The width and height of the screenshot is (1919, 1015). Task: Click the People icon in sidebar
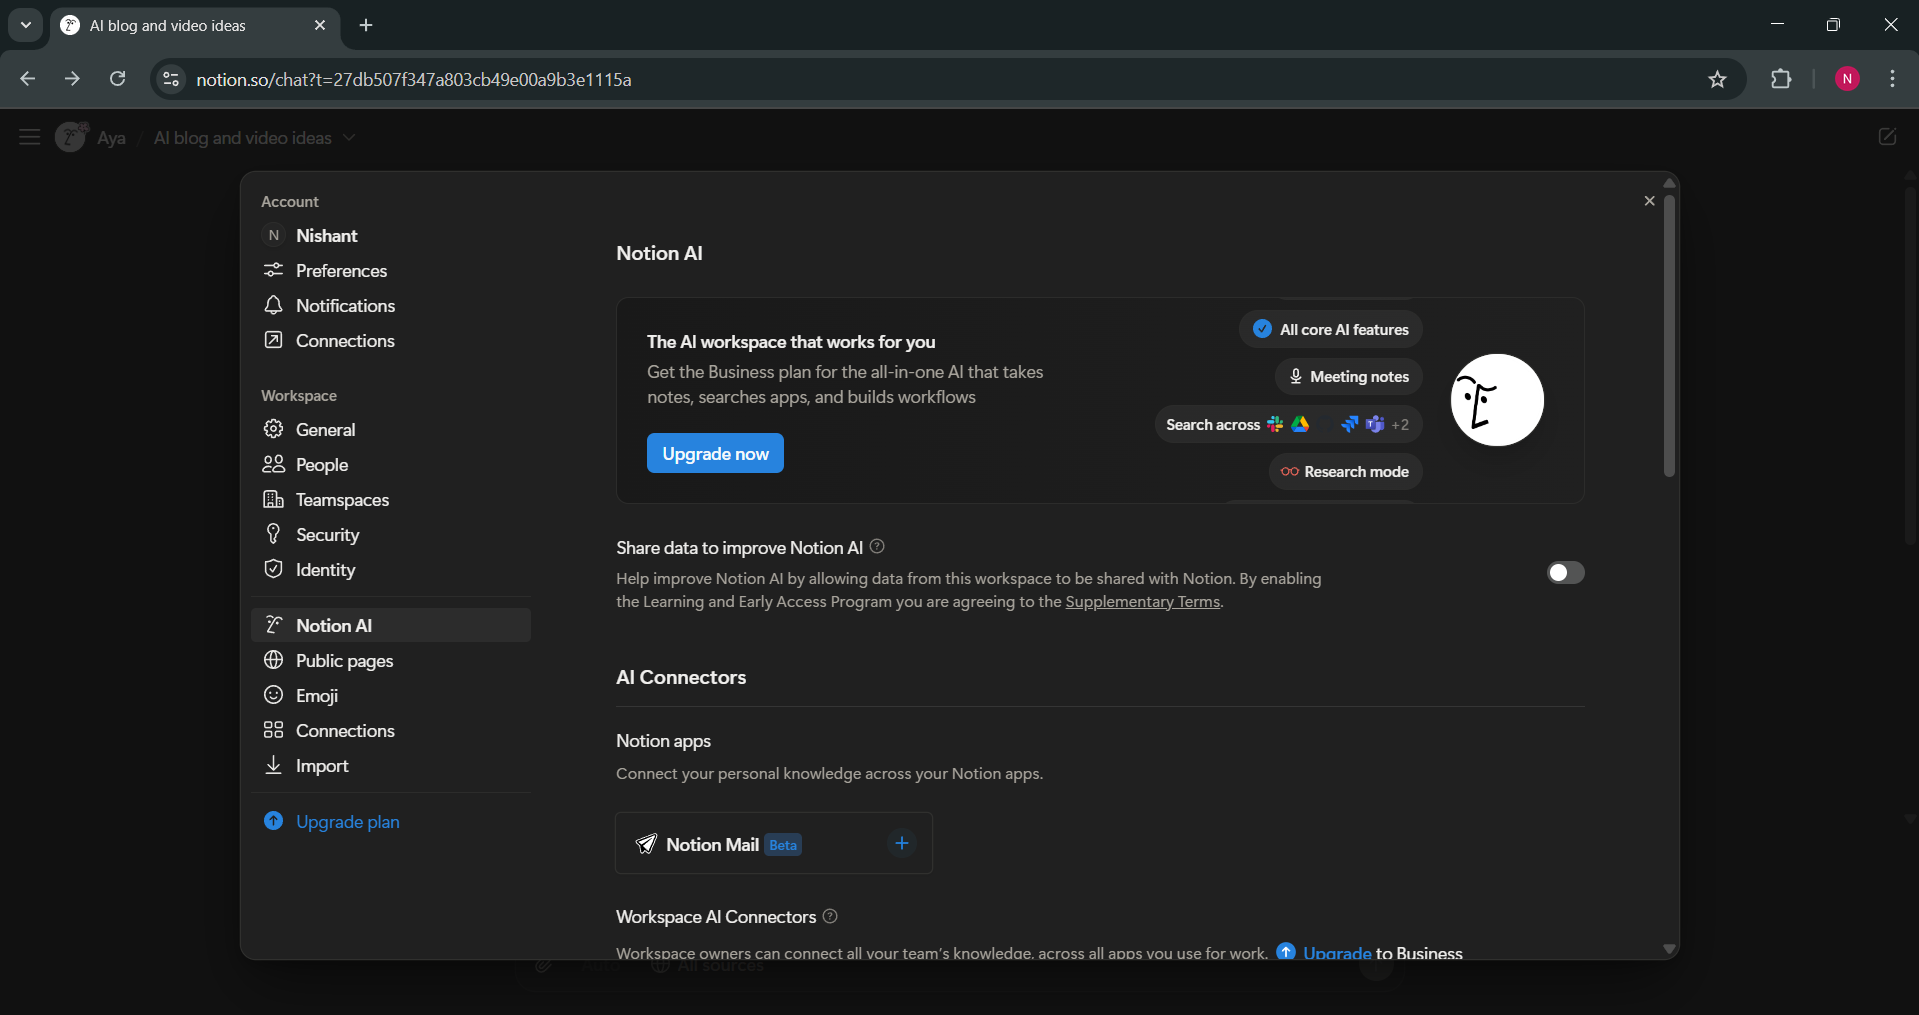coord(273,464)
